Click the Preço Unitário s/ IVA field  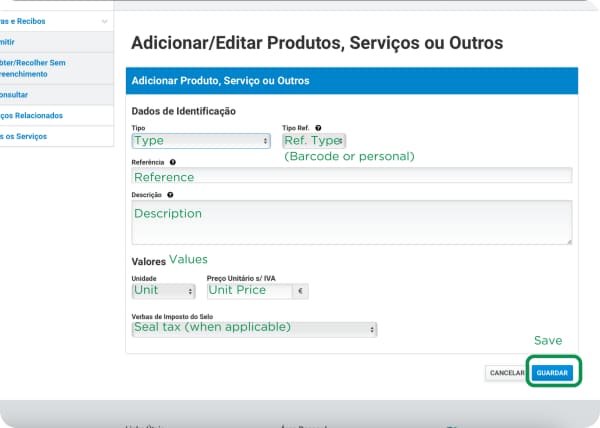[250, 291]
